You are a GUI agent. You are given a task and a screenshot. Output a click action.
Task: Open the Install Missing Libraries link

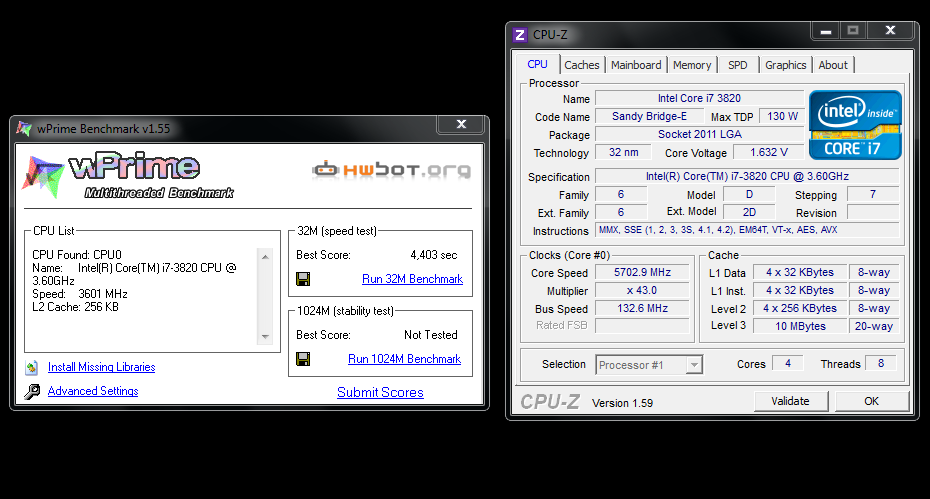pyautogui.click(x=101, y=367)
